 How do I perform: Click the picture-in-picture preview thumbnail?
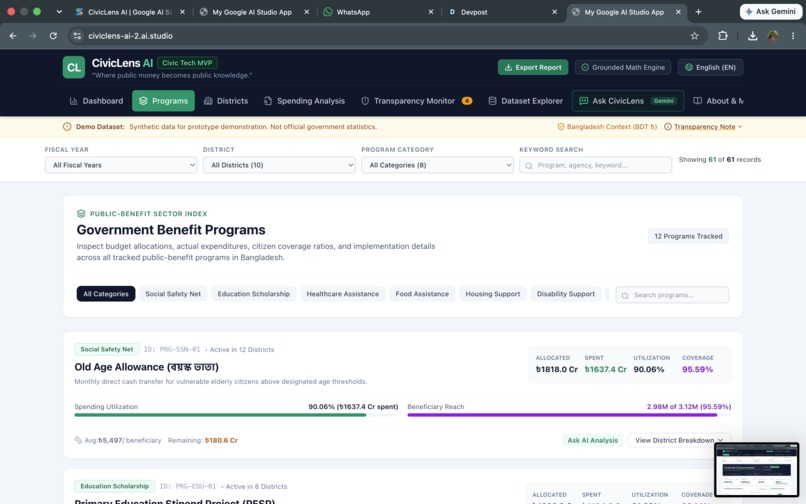[x=757, y=469]
